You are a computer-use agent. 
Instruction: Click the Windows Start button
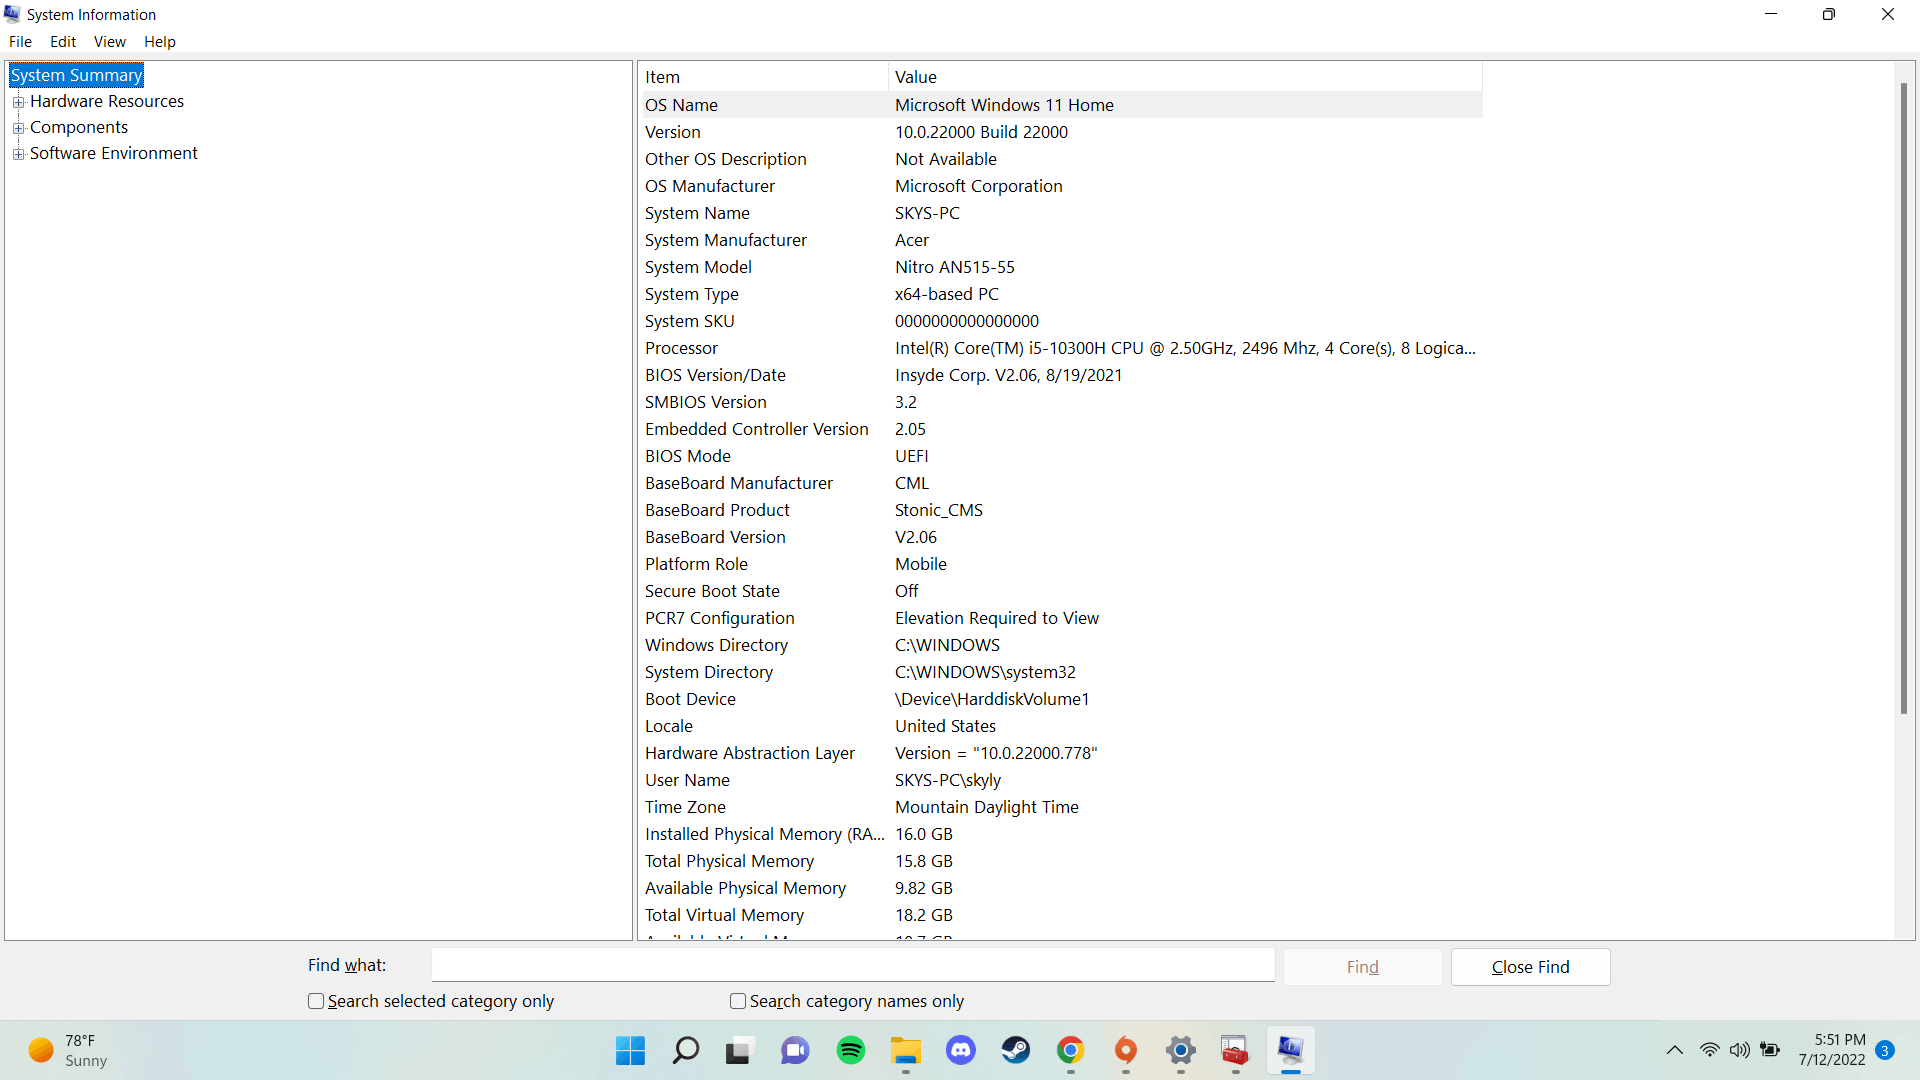[x=630, y=1050]
